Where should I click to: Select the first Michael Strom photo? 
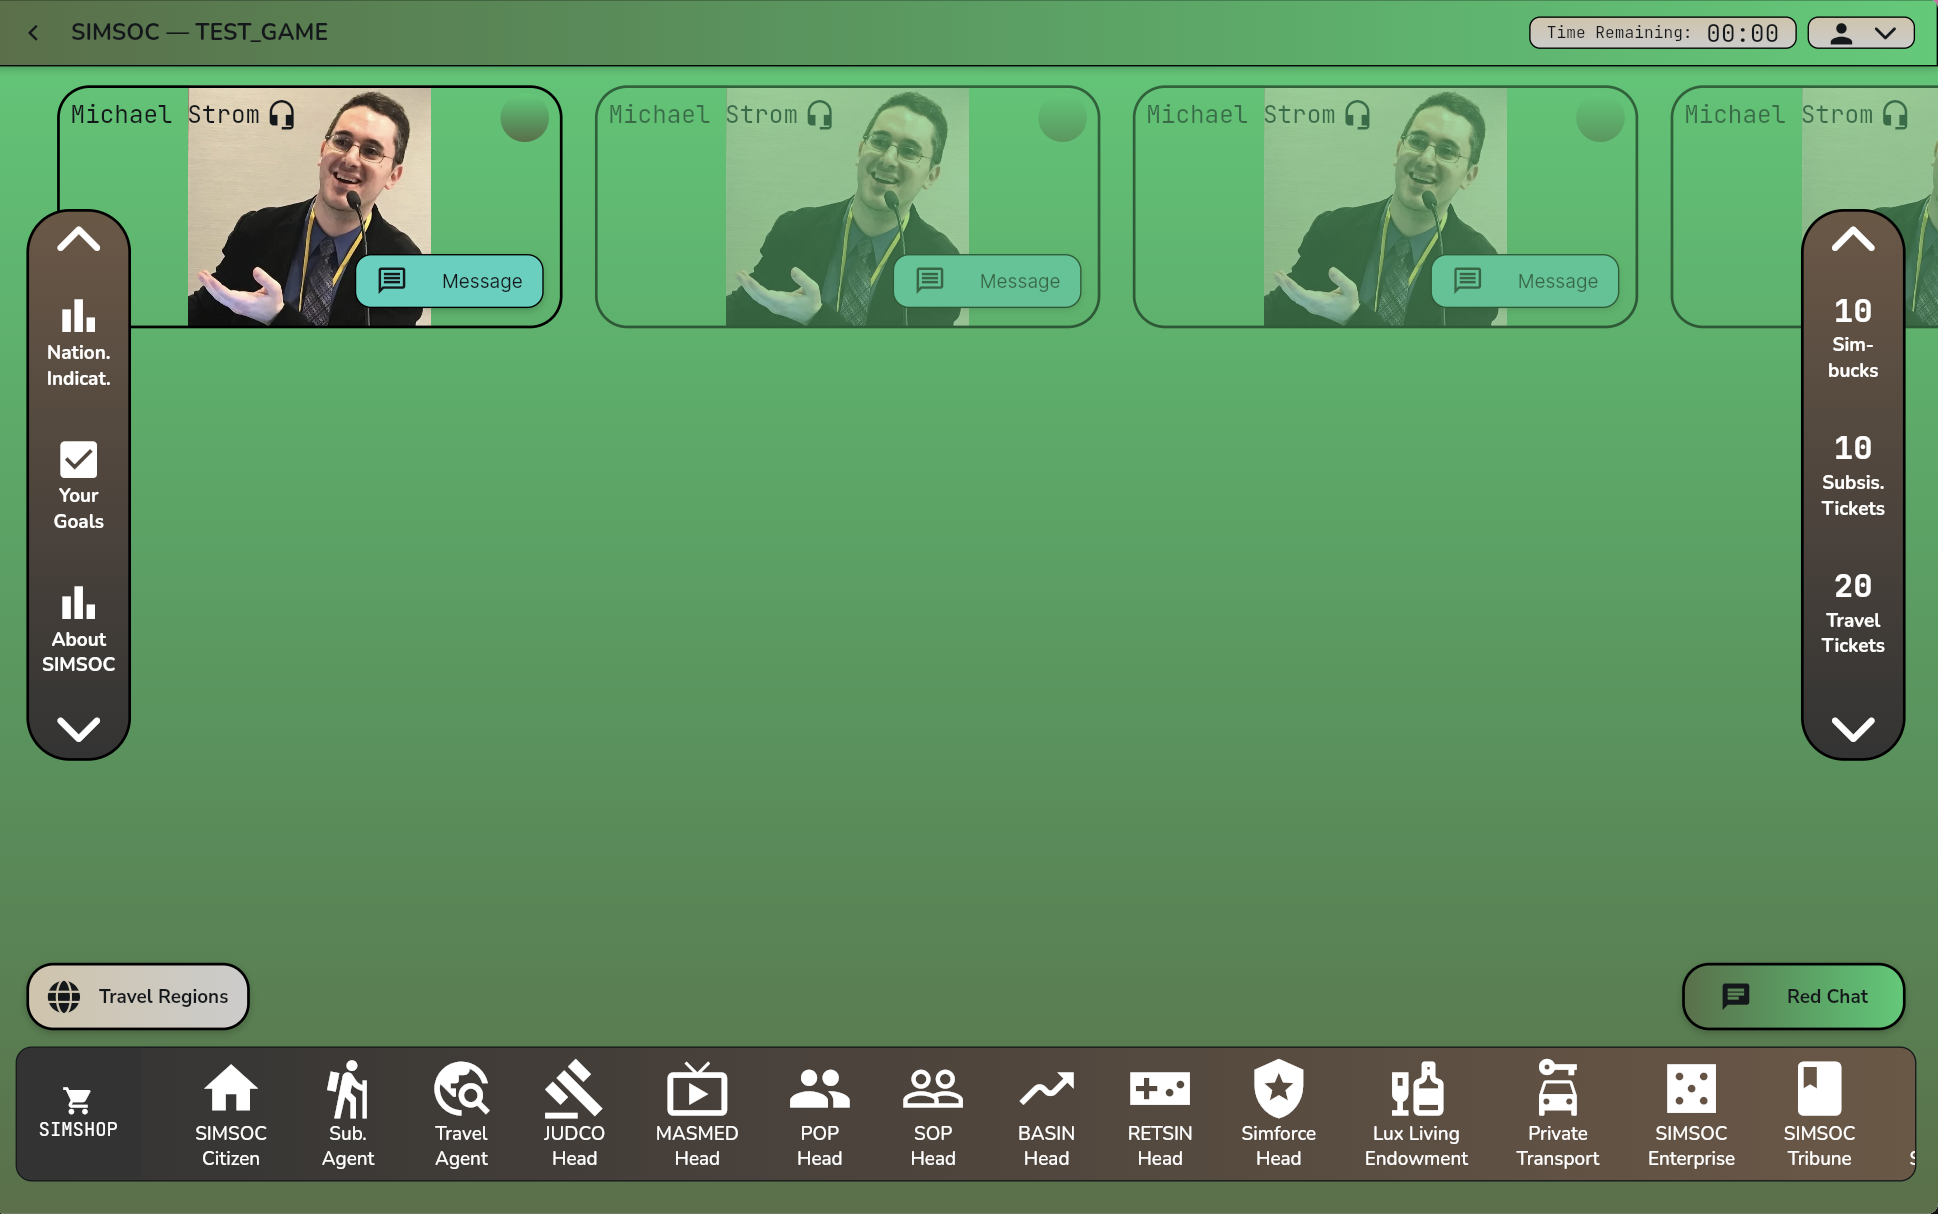[x=309, y=207]
